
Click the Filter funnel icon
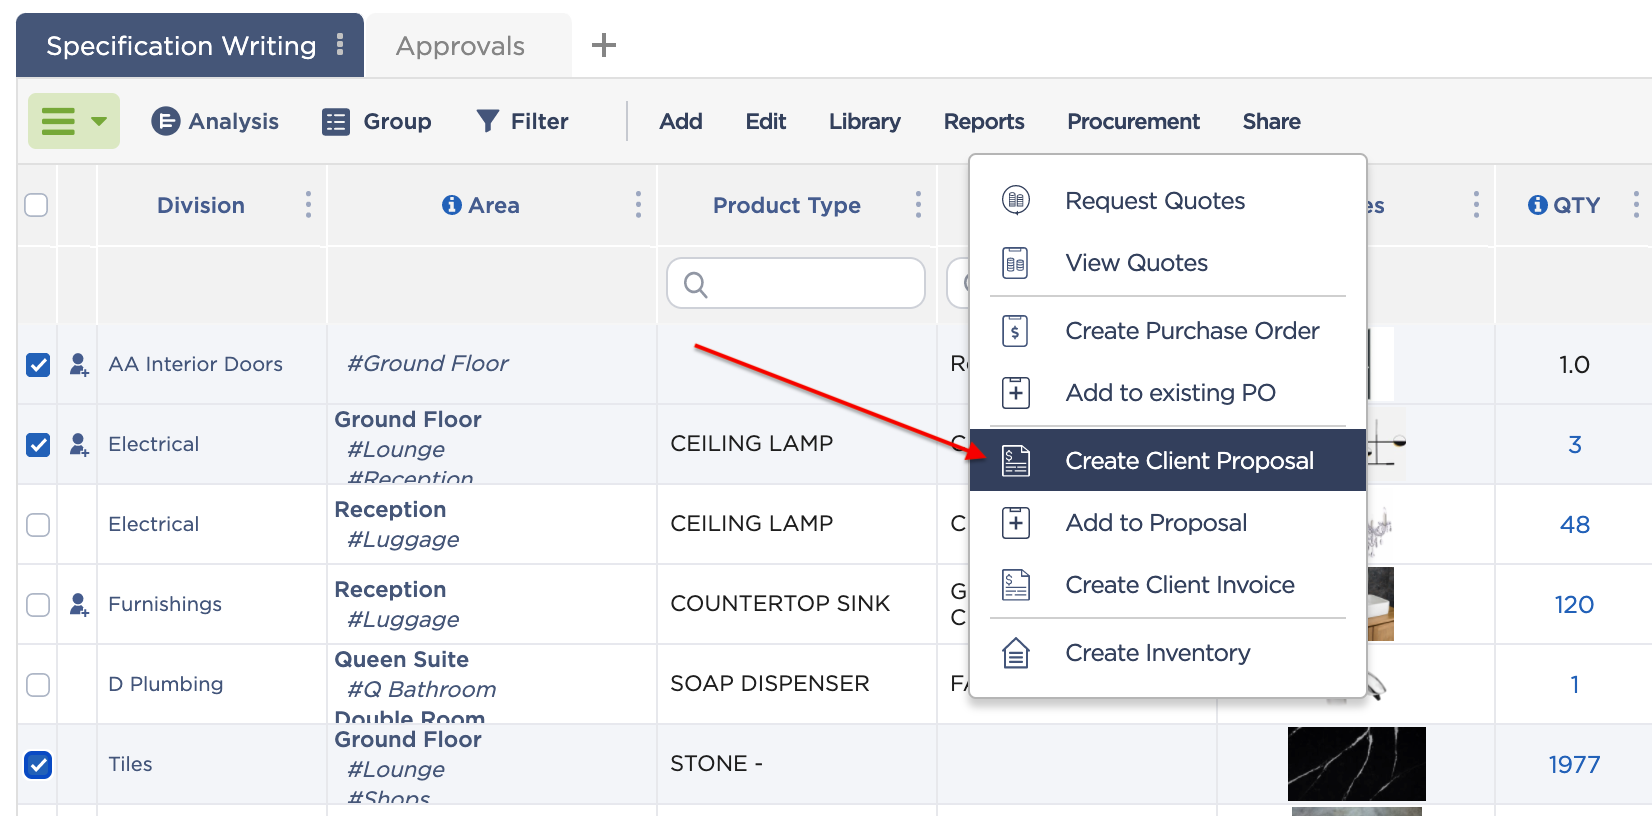[x=487, y=121]
